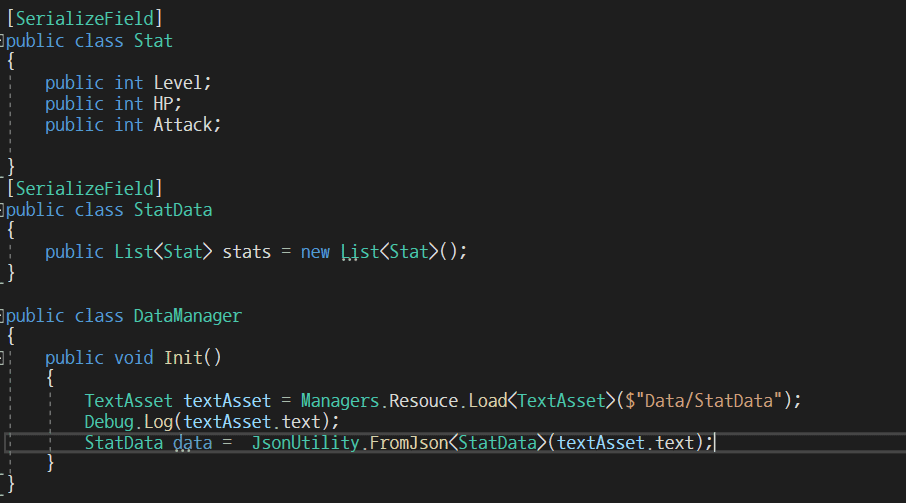906x503 pixels.
Task: Click the stats list variable name
Action: pos(247,252)
